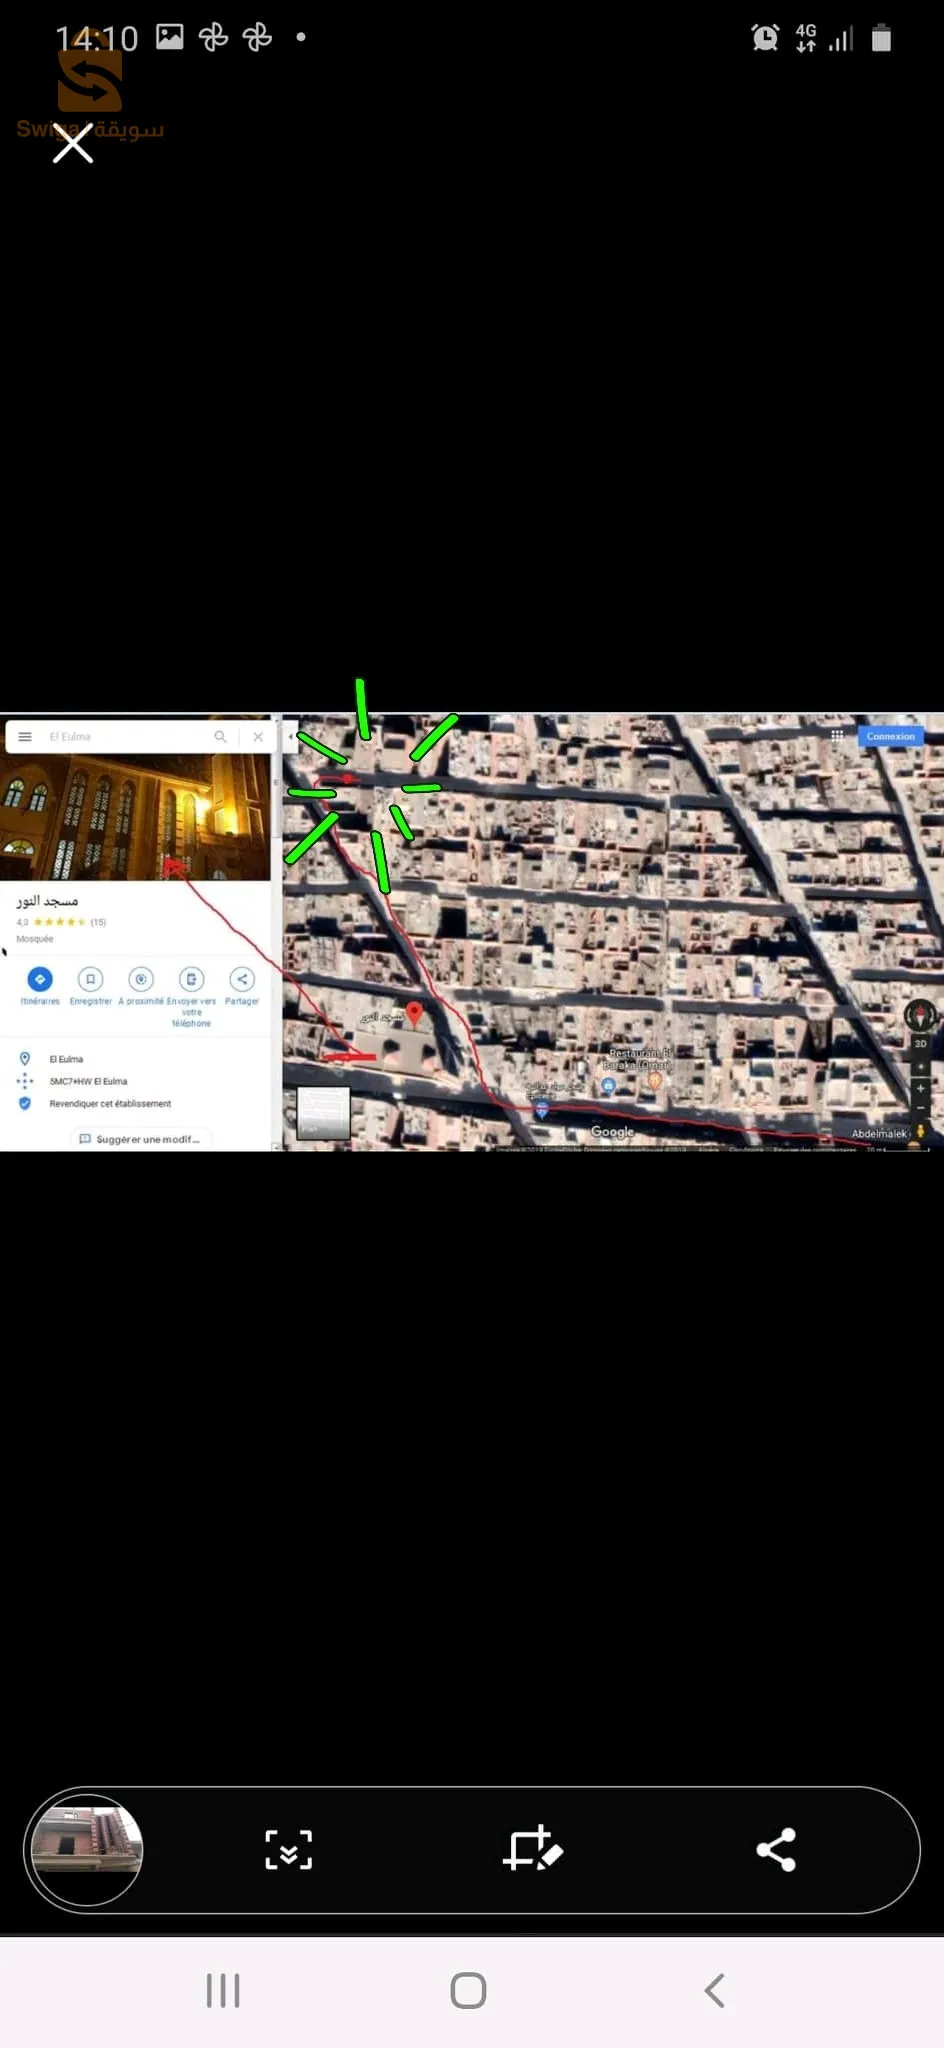944x2048 pixels.
Task: Open the crop and edit tool
Action: point(532,1850)
